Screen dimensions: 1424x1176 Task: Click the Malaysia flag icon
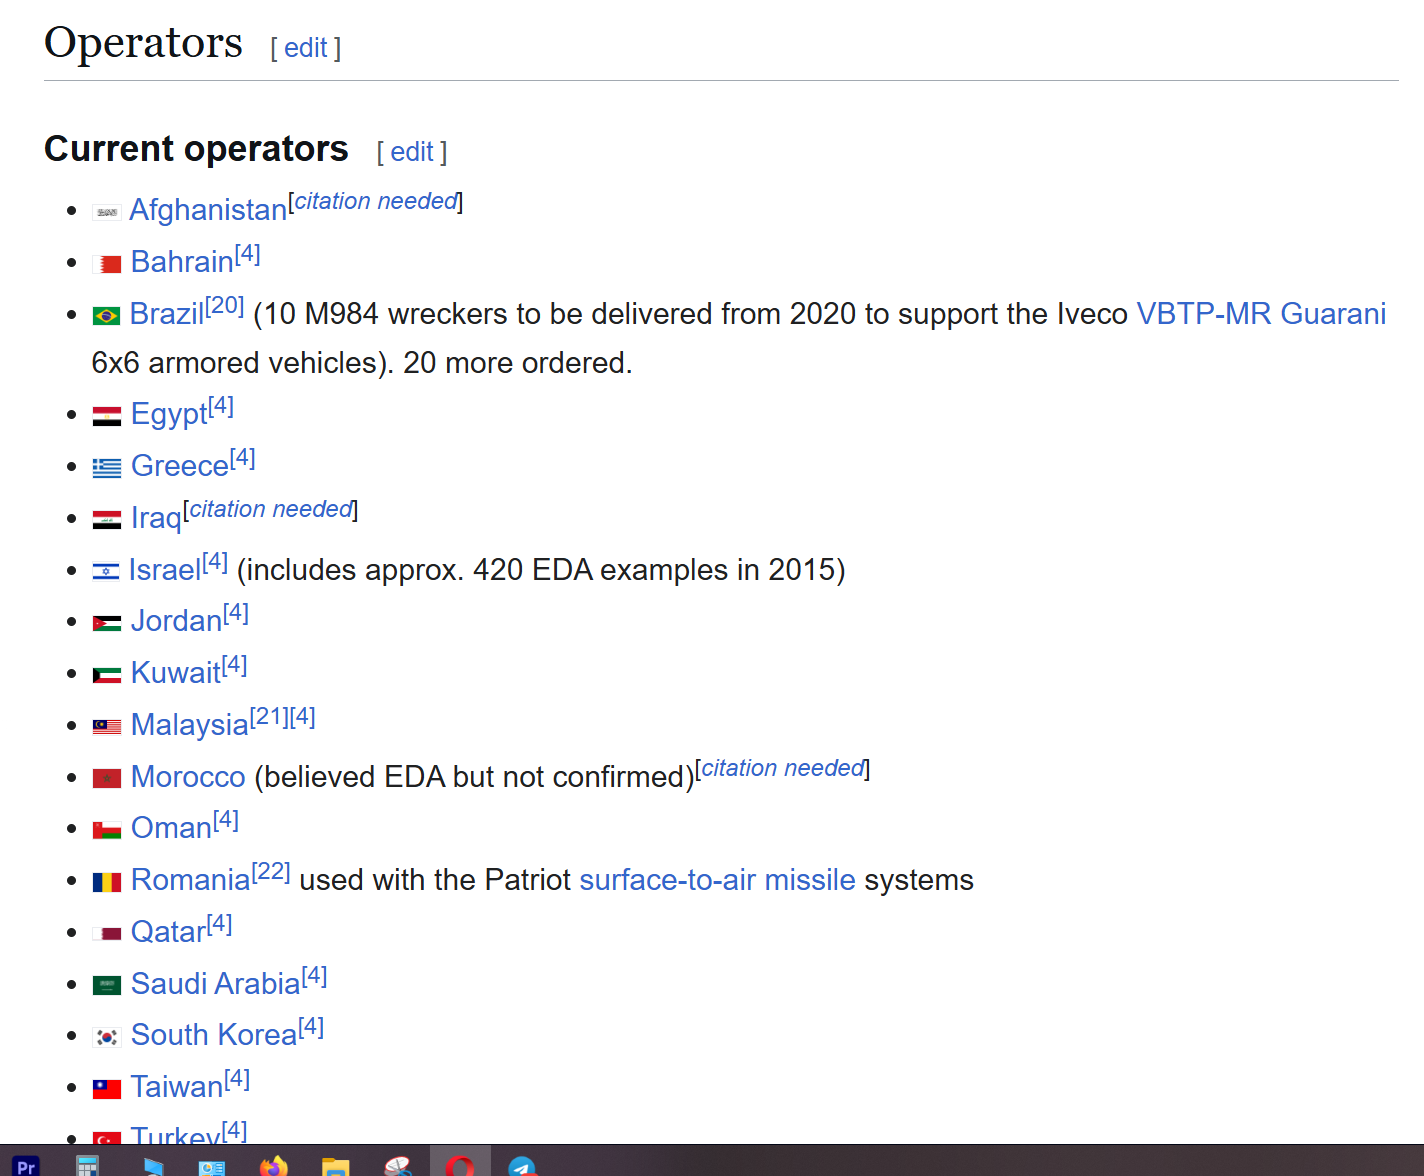click(107, 727)
